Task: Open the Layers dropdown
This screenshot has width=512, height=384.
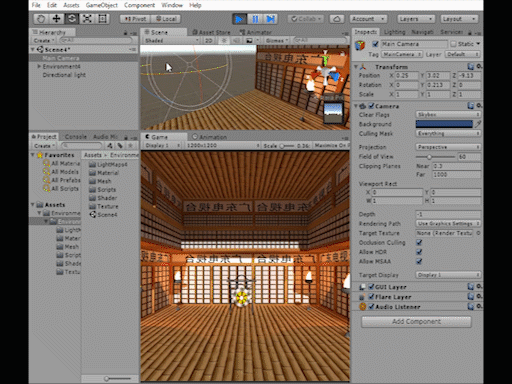Action: pyautogui.click(x=416, y=19)
